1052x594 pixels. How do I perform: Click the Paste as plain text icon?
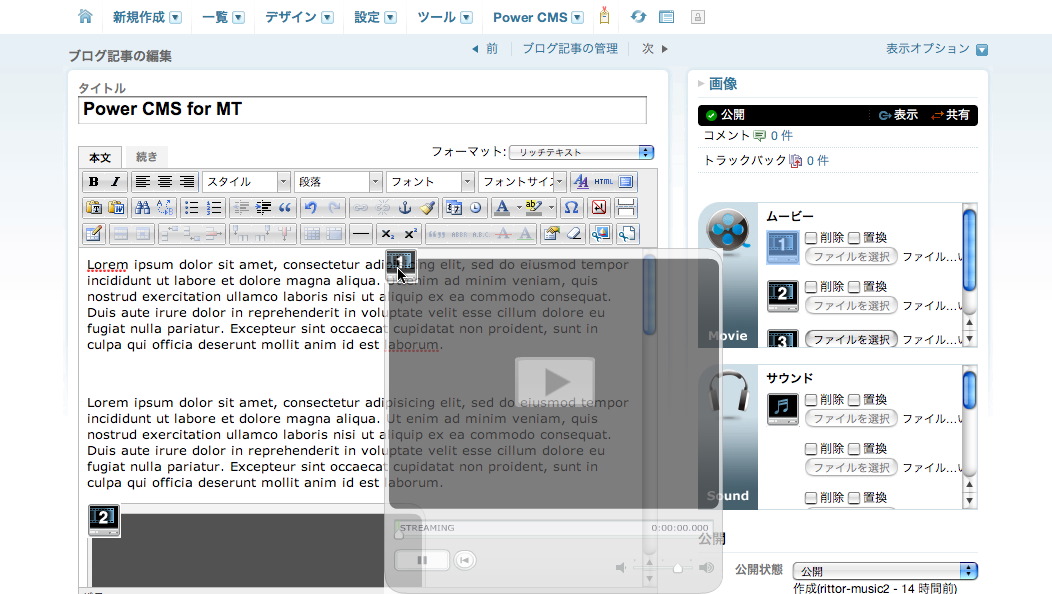pos(94,208)
